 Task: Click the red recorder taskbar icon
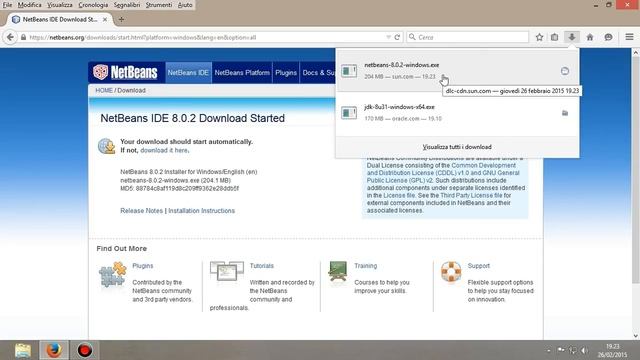pos(84,350)
